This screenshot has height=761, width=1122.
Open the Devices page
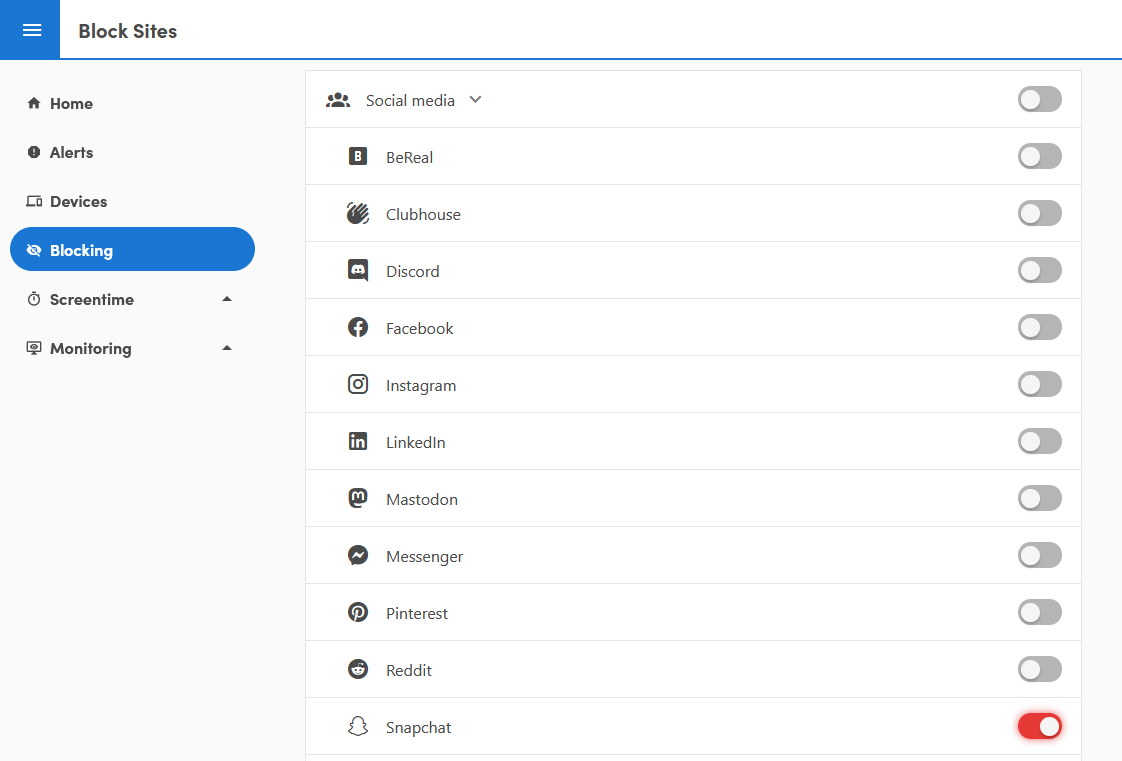tap(132, 201)
